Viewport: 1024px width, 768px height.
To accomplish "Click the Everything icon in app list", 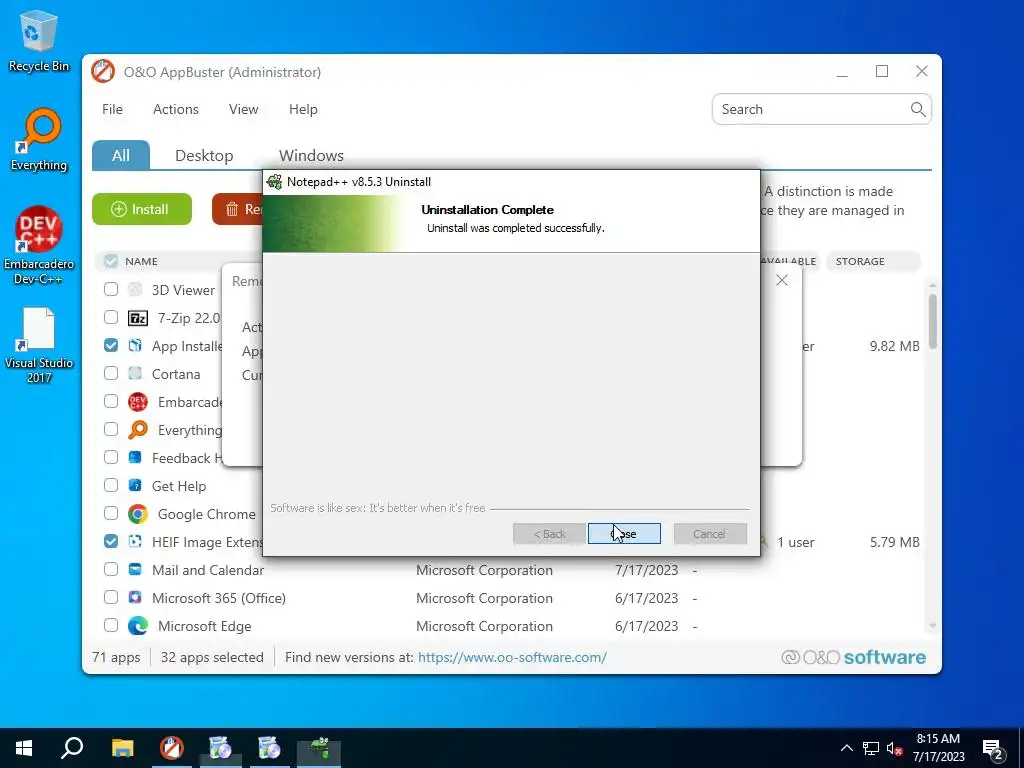I will (x=138, y=430).
